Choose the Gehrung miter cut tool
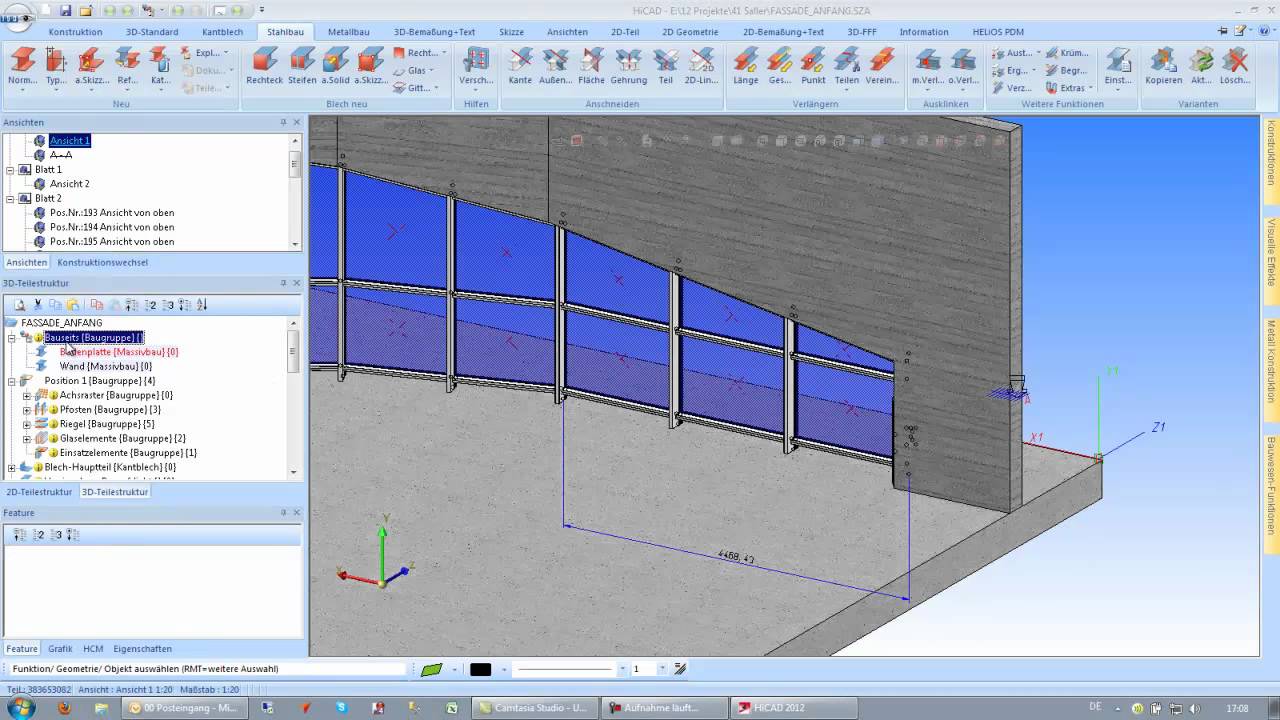 pyautogui.click(x=629, y=66)
